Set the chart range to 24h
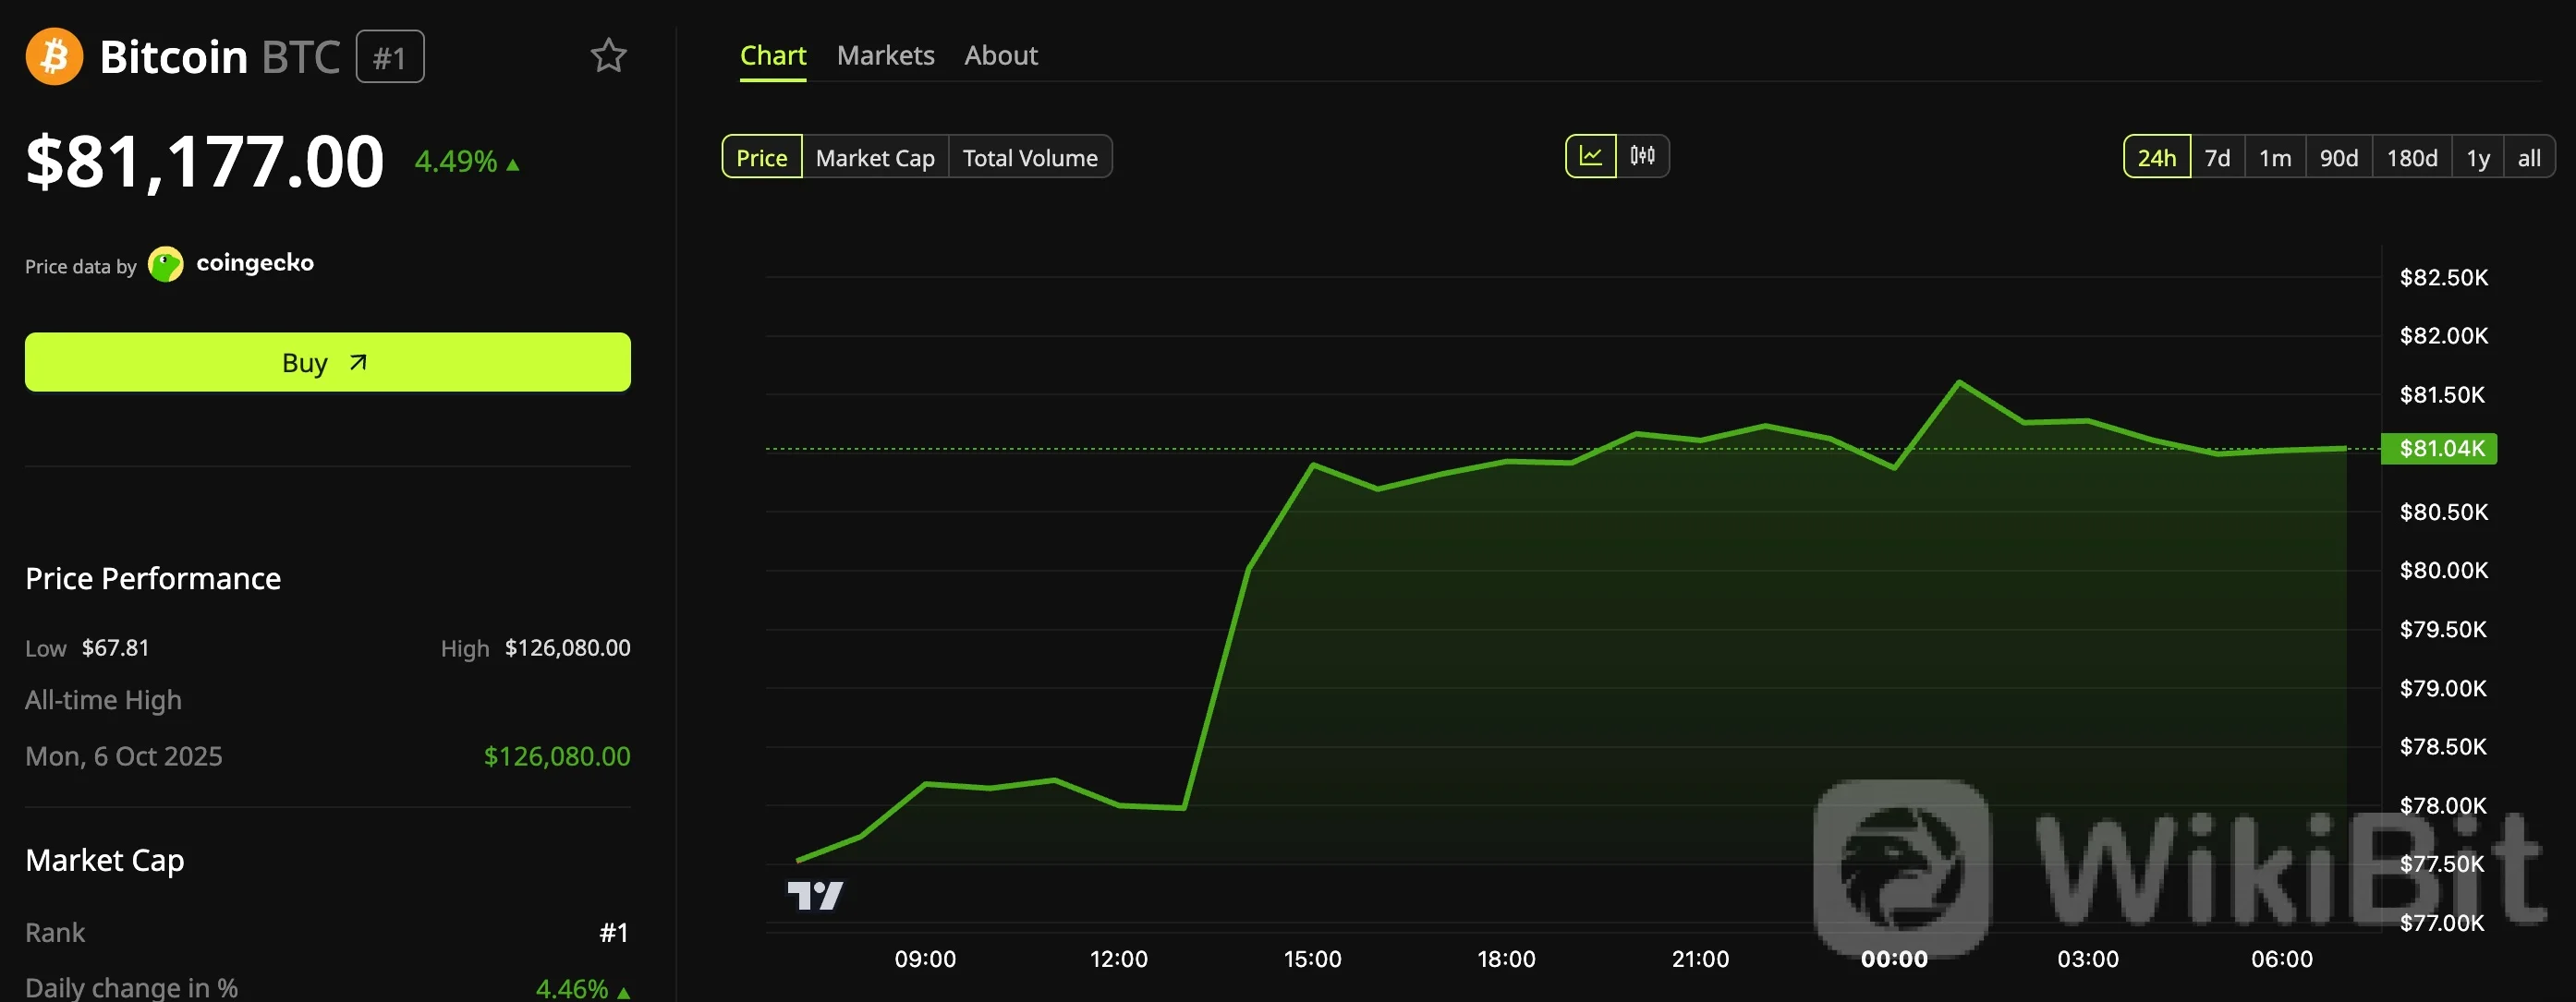The image size is (2576, 1002). coord(2157,157)
